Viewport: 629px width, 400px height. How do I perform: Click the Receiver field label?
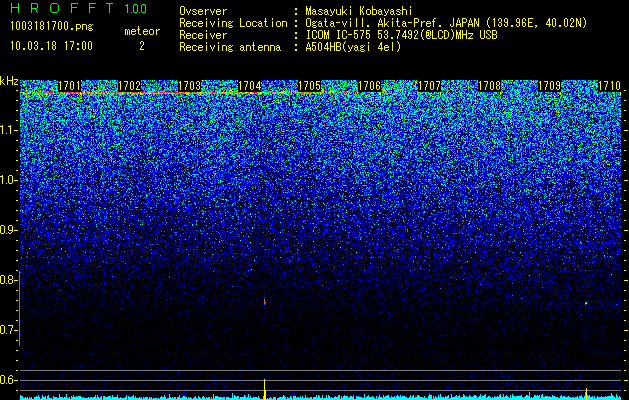pos(203,35)
